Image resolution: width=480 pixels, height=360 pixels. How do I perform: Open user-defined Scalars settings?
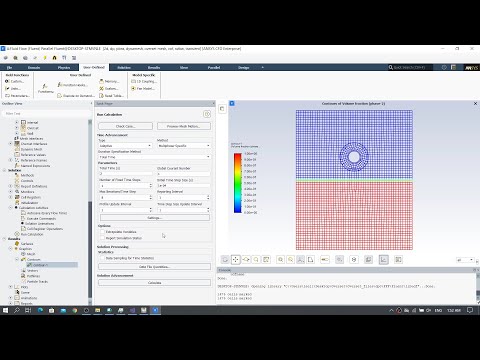pos(109,89)
